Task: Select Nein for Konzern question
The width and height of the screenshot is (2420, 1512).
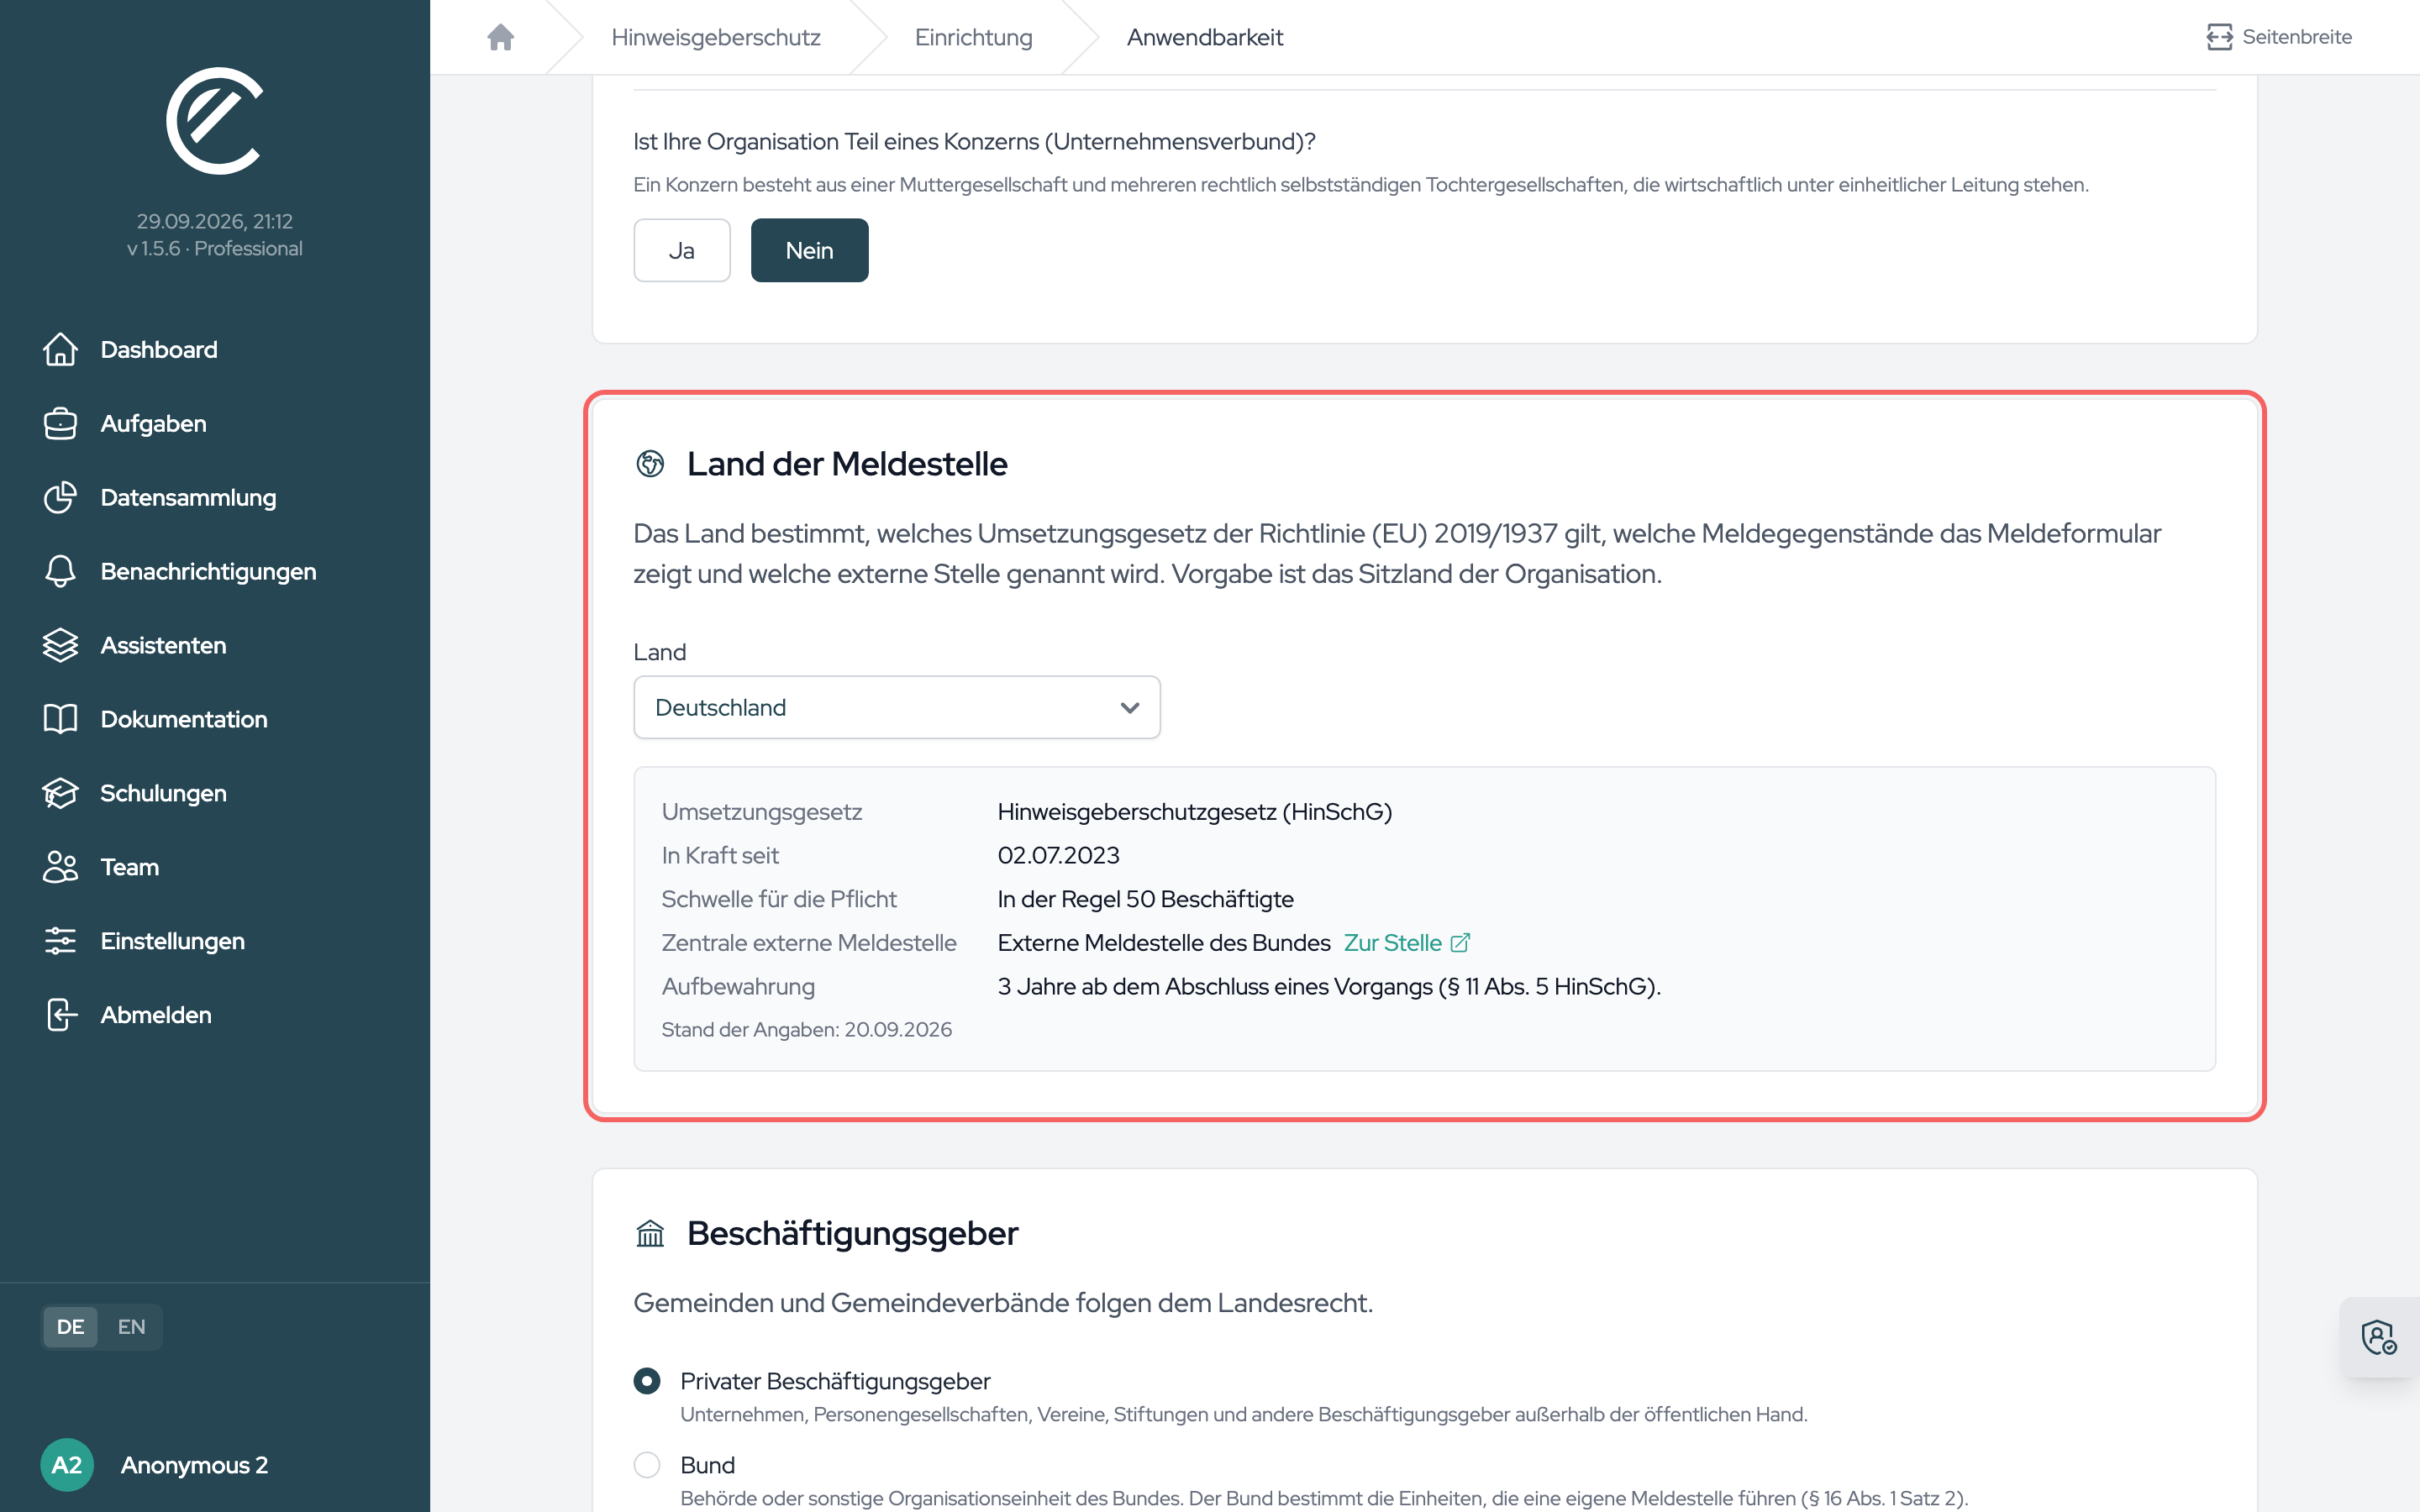Action: [x=809, y=250]
